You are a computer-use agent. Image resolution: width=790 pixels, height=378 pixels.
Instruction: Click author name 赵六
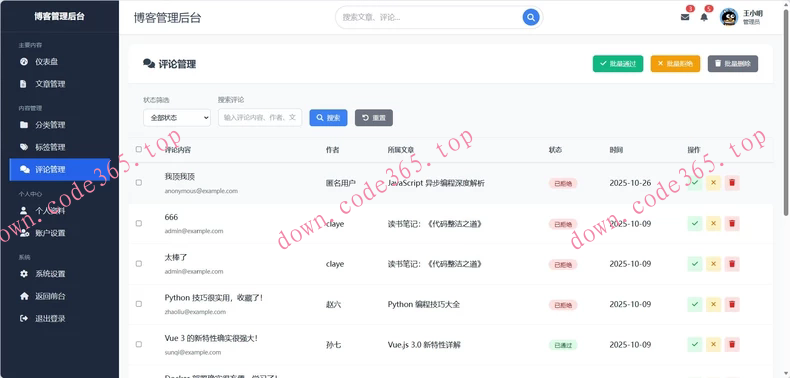pos(334,304)
